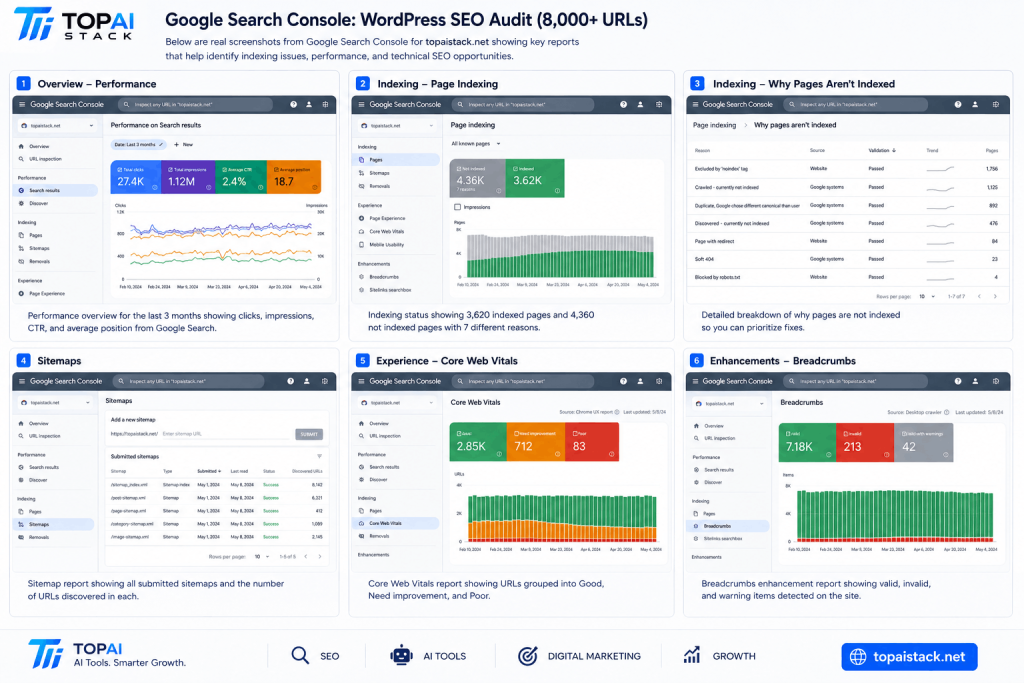Select Breadcrumbs in Breadcrumbs panel sidebar
This screenshot has height=683, width=1024.
coord(728,526)
